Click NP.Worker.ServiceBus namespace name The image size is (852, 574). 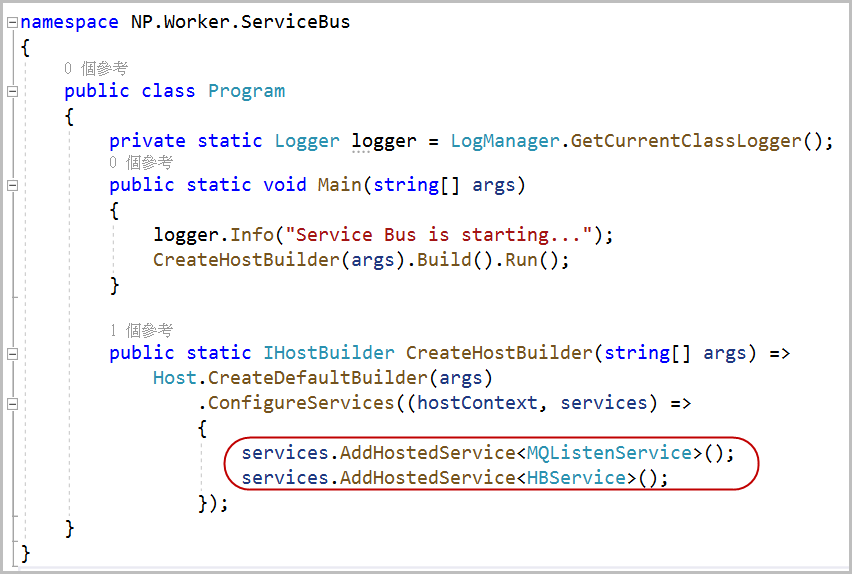tap(241, 22)
